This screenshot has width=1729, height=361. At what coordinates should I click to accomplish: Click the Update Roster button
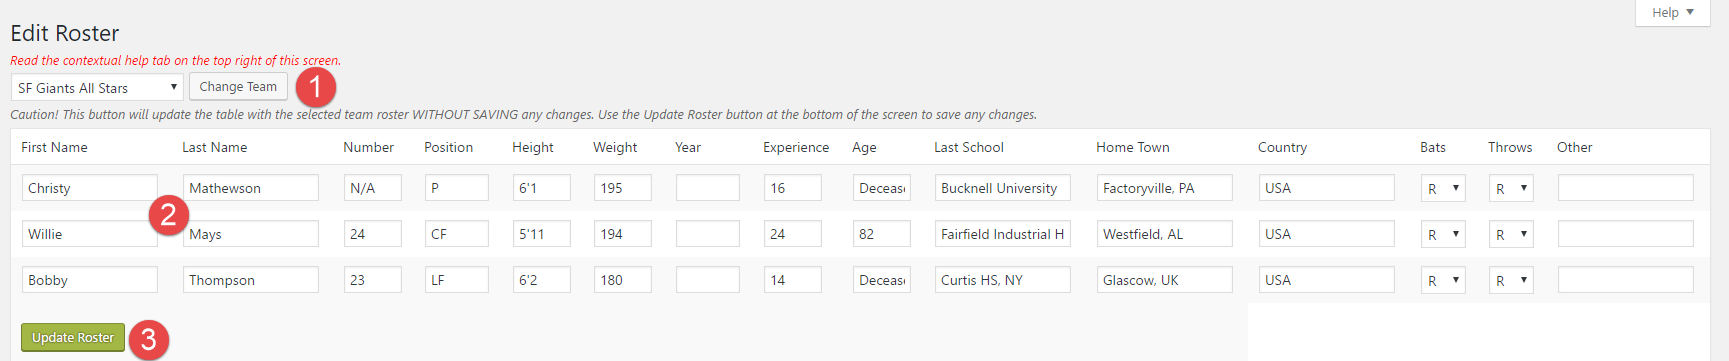73,338
